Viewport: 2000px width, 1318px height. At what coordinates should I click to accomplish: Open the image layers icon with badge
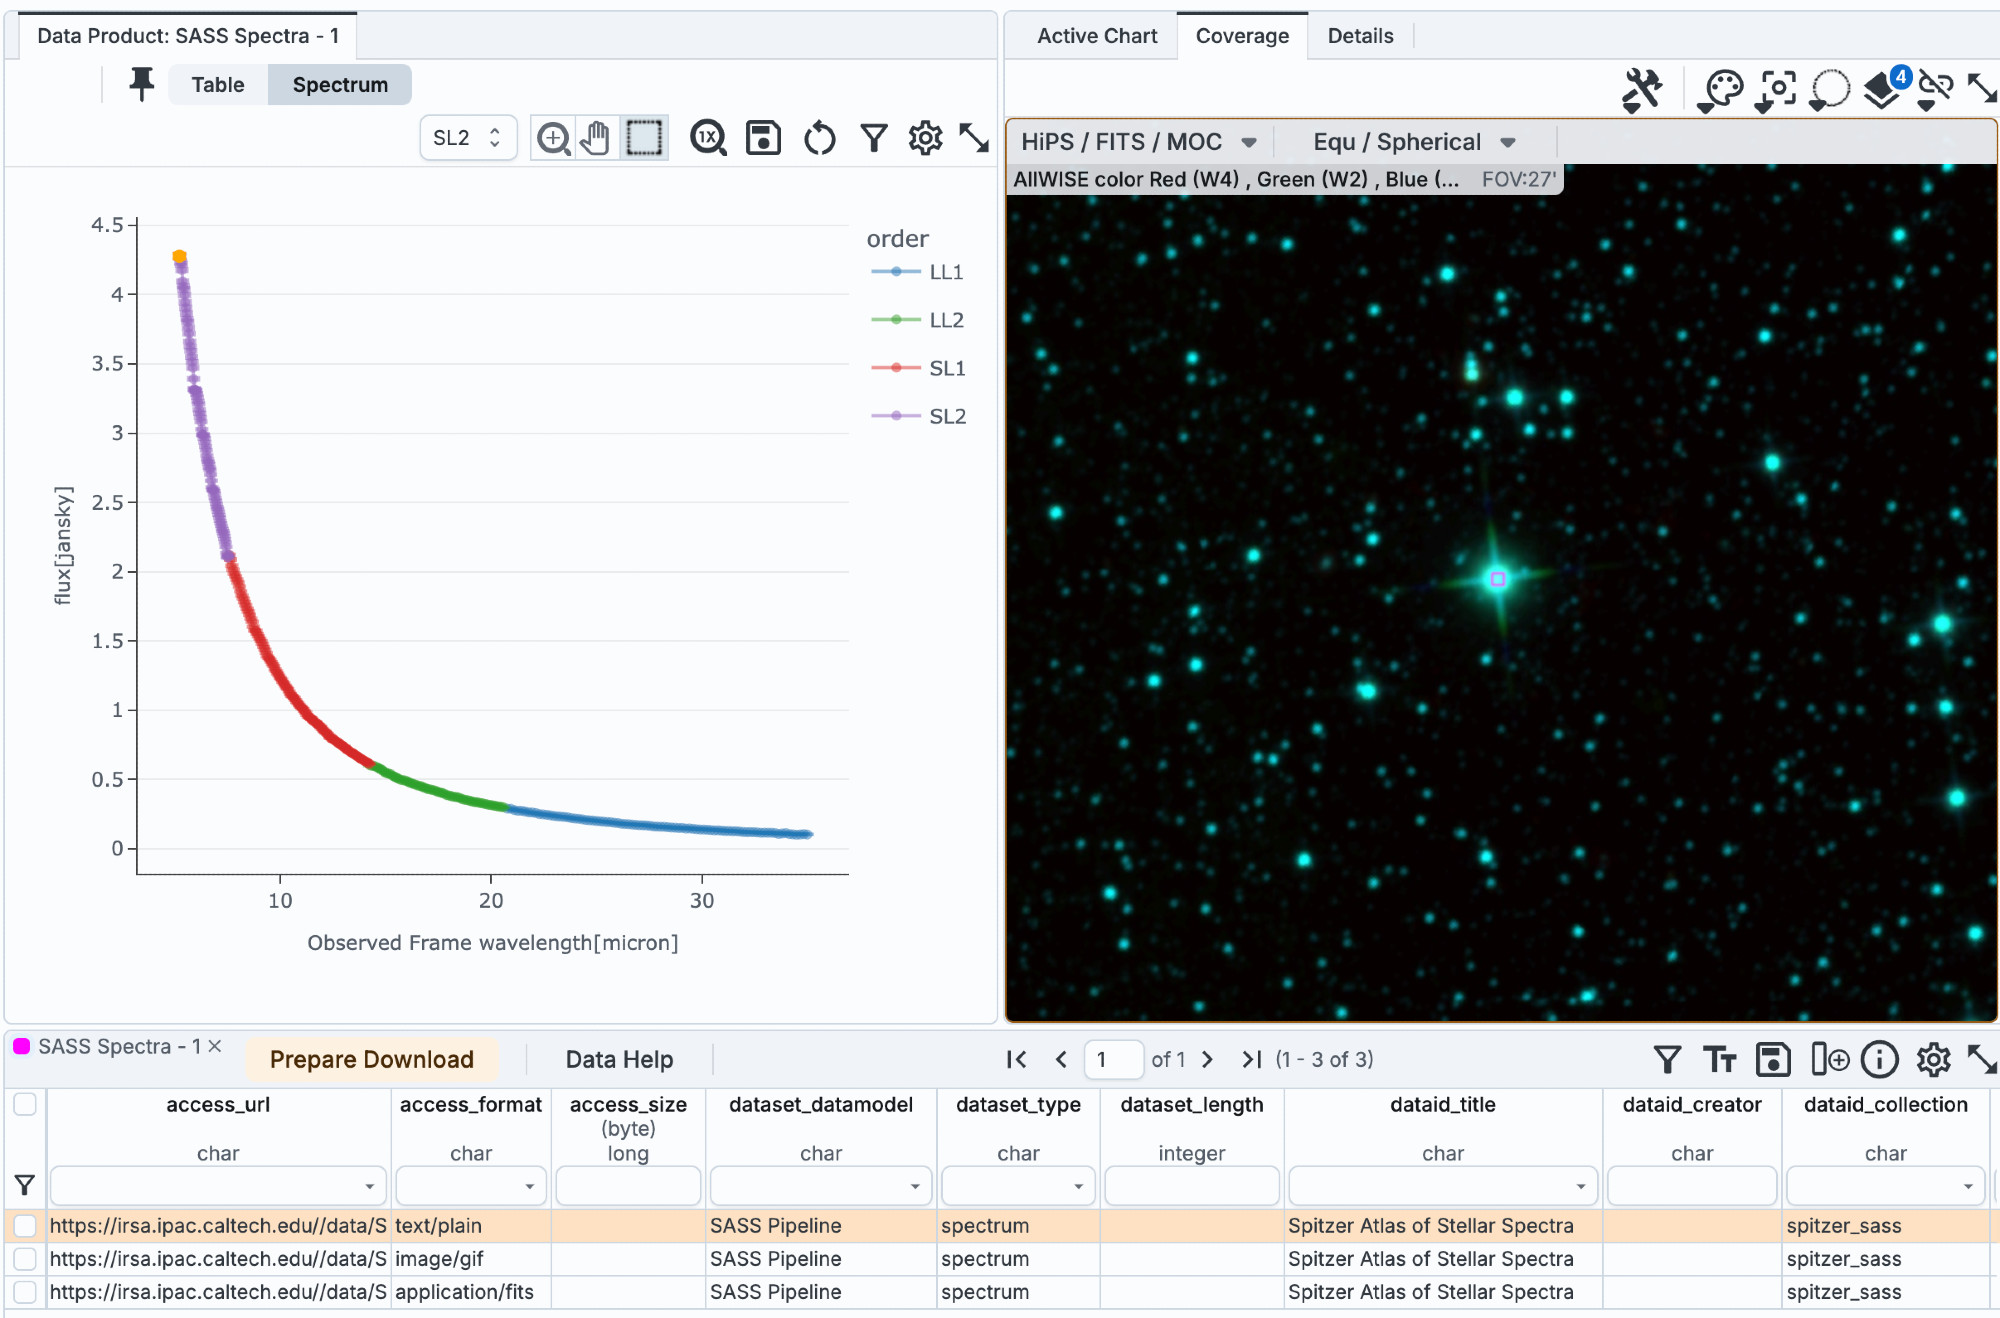coord(1884,90)
